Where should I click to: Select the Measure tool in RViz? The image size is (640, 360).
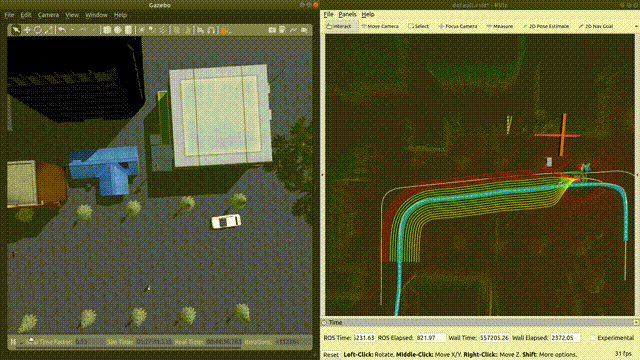click(x=500, y=26)
